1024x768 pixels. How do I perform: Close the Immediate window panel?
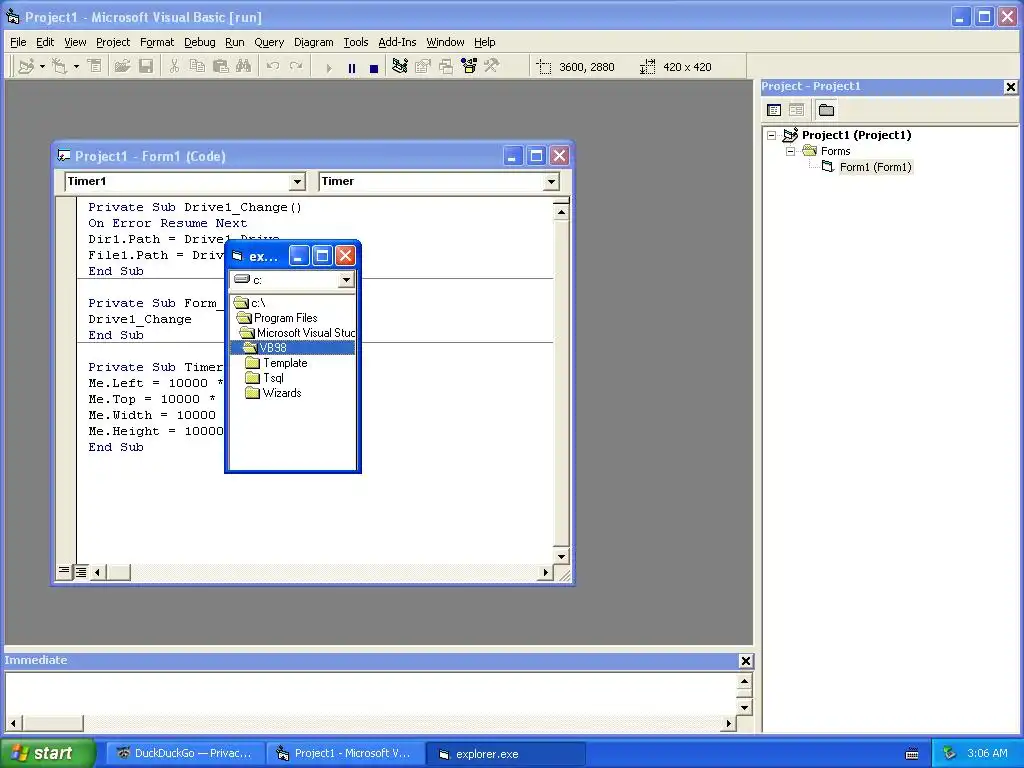745,661
